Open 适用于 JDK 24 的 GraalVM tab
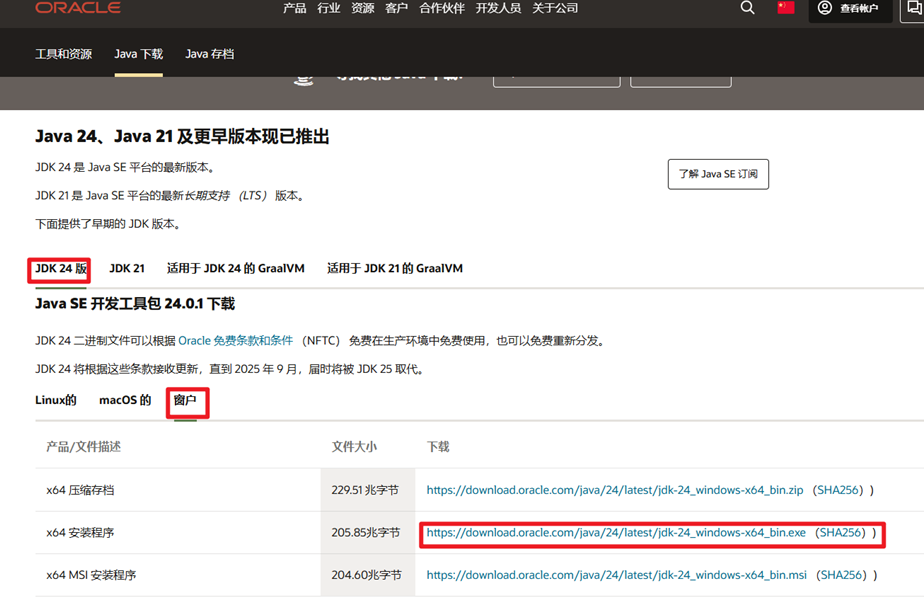The height and width of the screenshot is (598, 924). point(236,269)
